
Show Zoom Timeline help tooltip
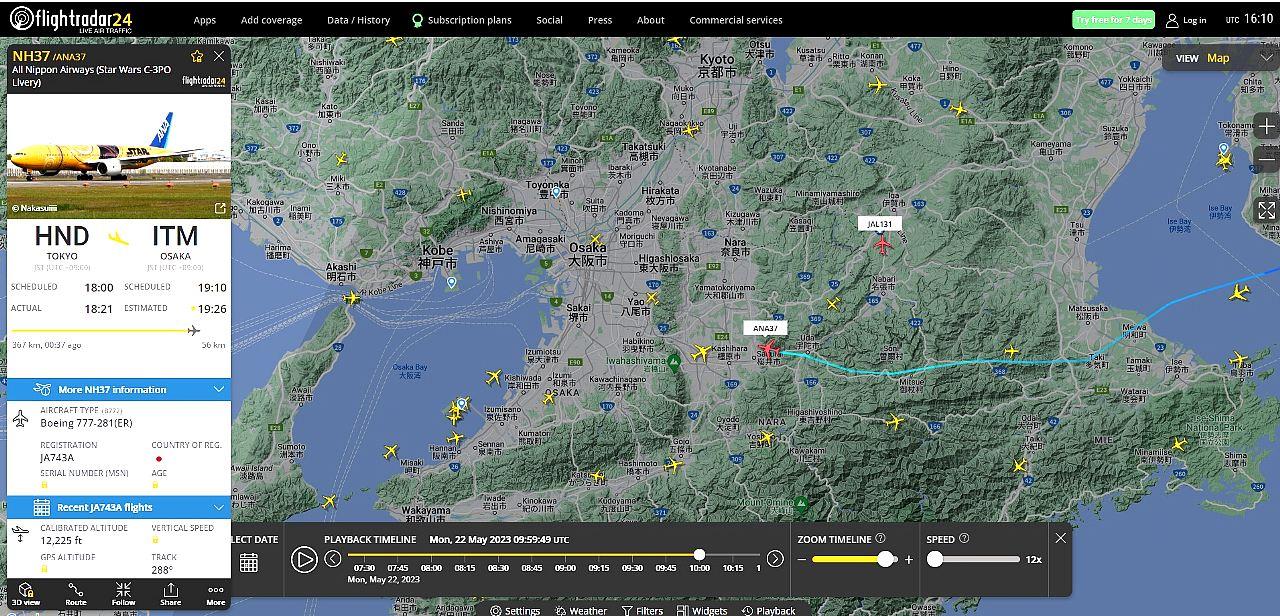coord(881,538)
